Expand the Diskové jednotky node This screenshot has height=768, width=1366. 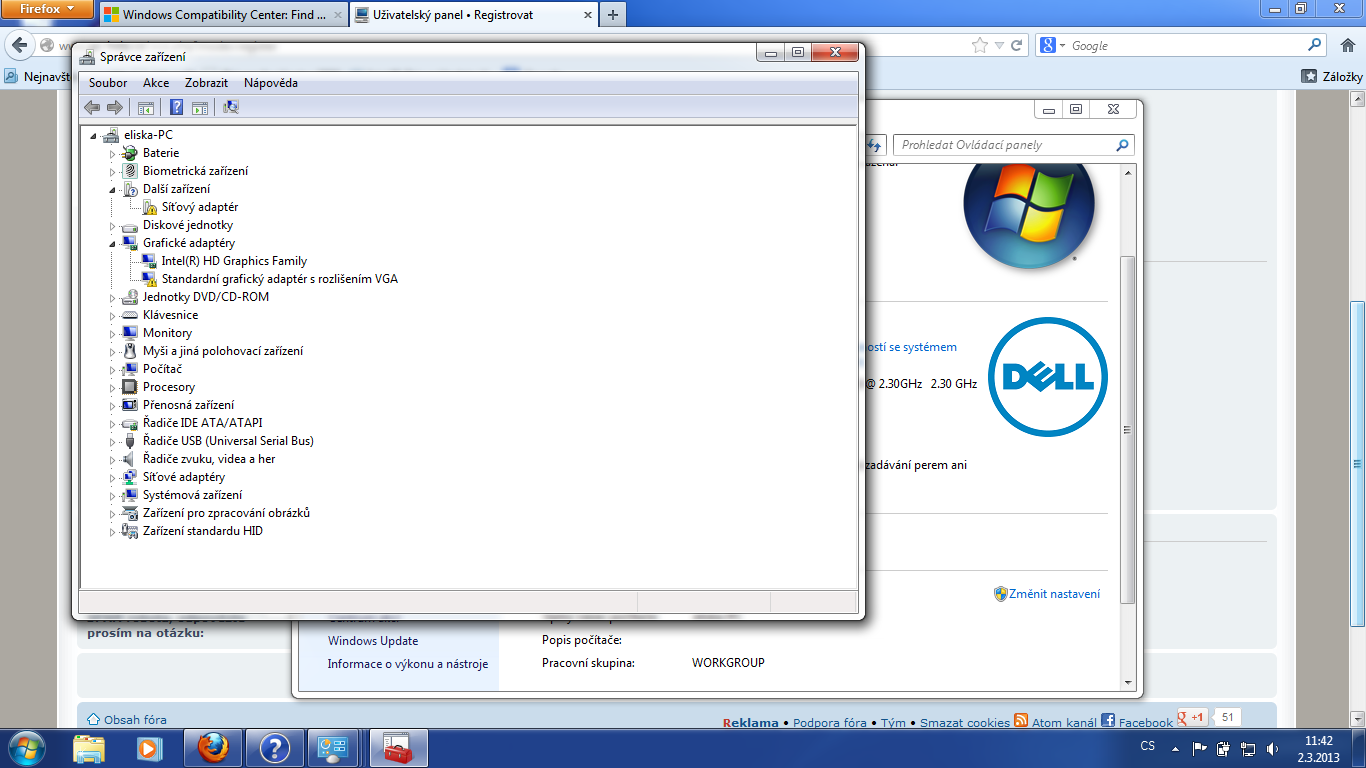[x=113, y=225]
